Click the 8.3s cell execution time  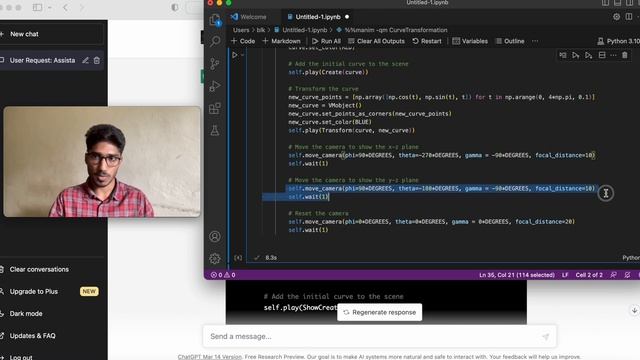(x=271, y=258)
